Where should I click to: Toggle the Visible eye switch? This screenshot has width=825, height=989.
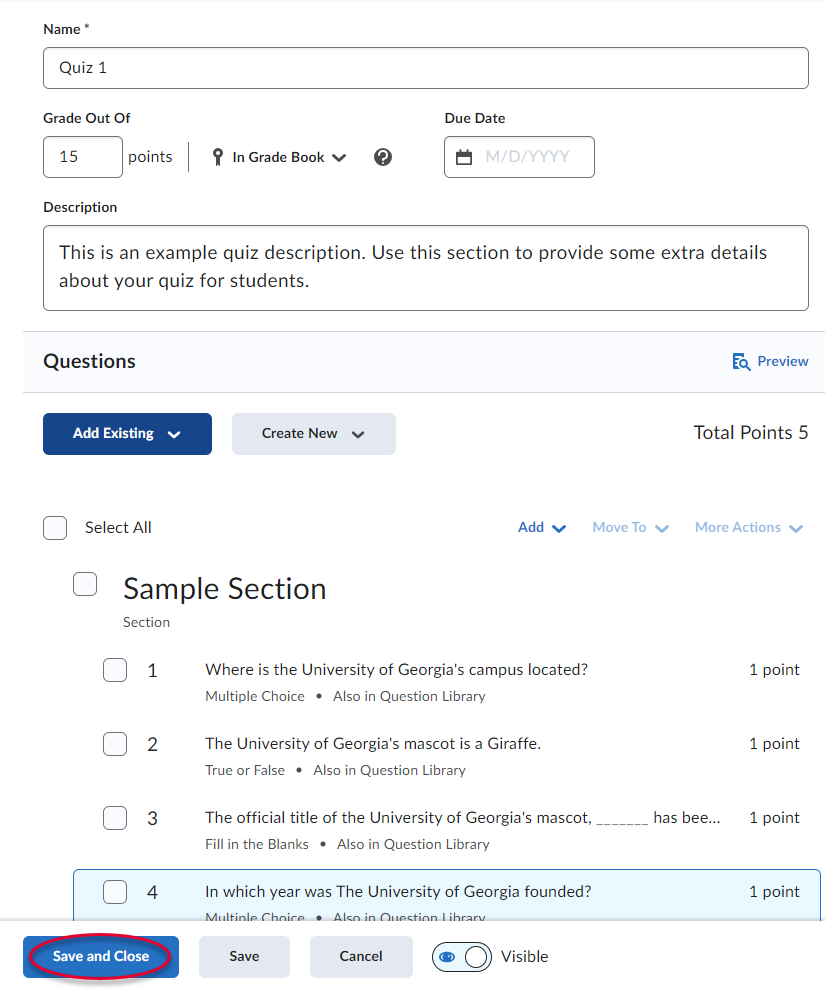[462, 957]
